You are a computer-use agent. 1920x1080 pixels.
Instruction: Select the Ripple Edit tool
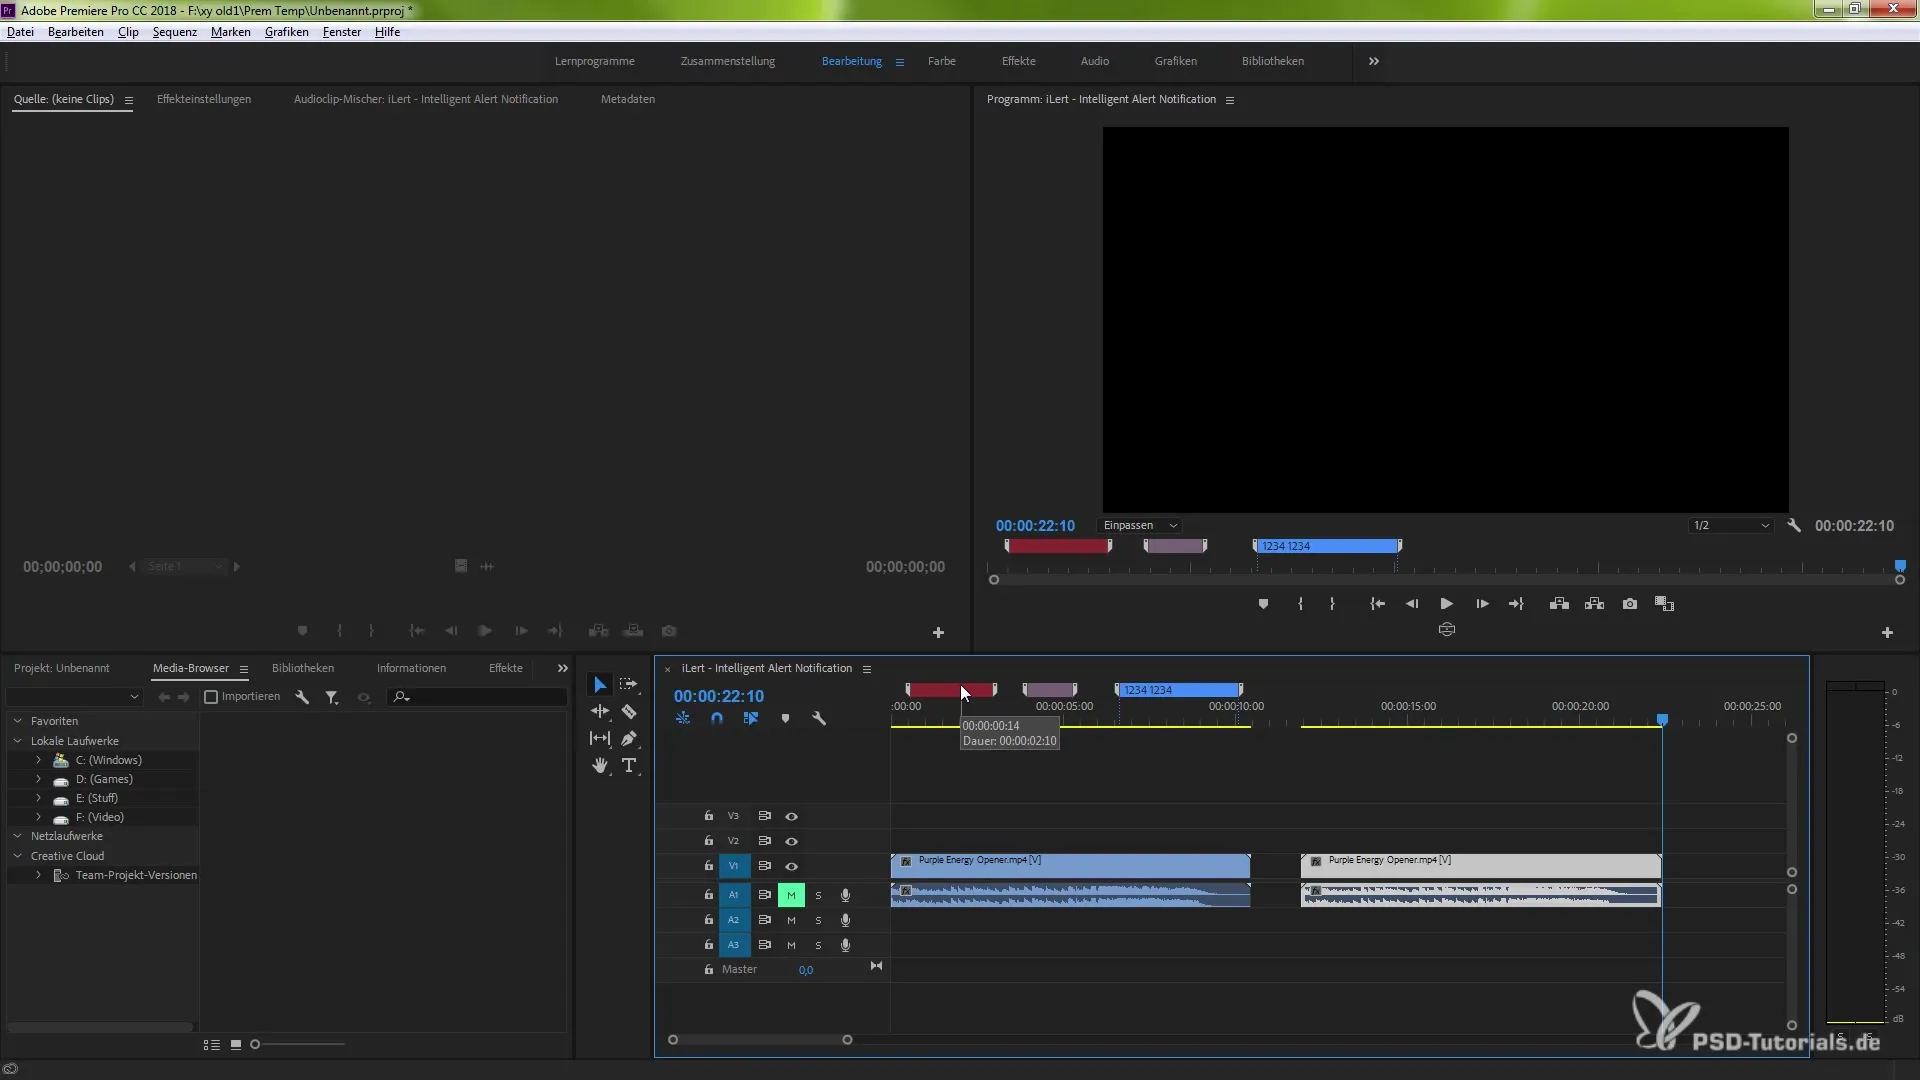pos(600,712)
